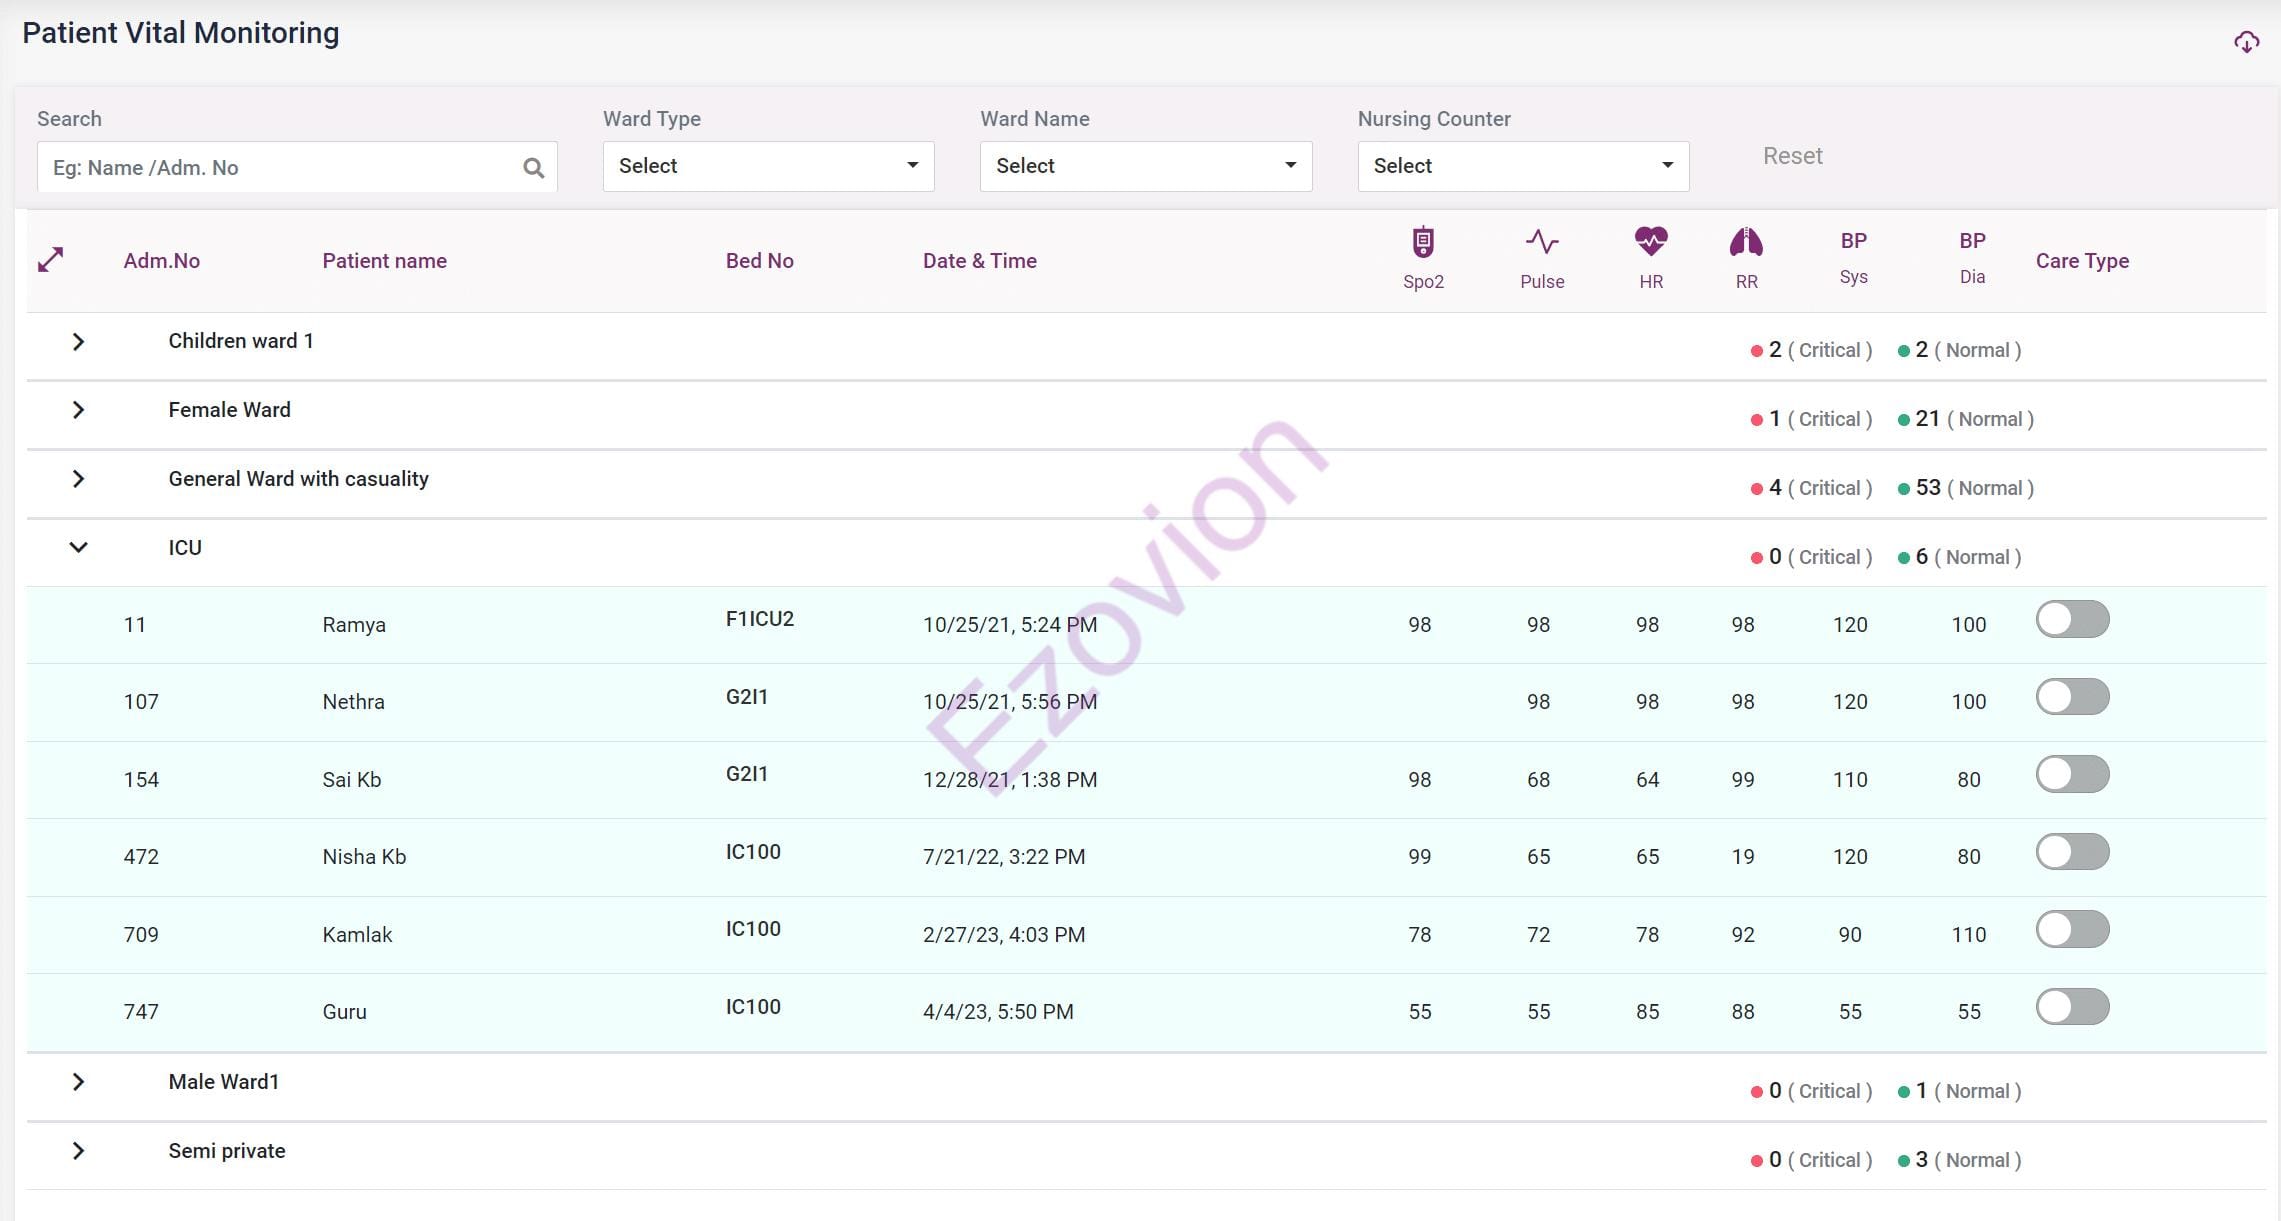The width and height of the screenshot is (2281, 1221).
Task: Click the Patient name column header
Action: (x=384, y=261)
